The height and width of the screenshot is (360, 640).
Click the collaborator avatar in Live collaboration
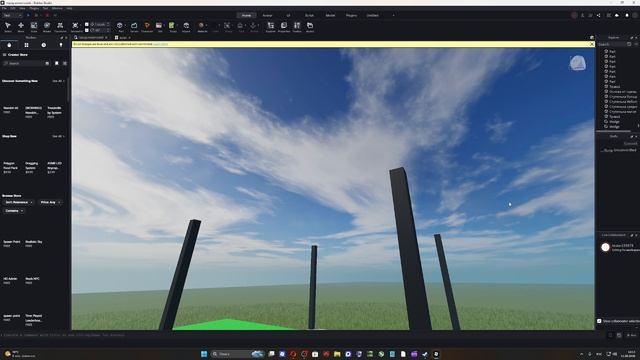coord(605,247)
